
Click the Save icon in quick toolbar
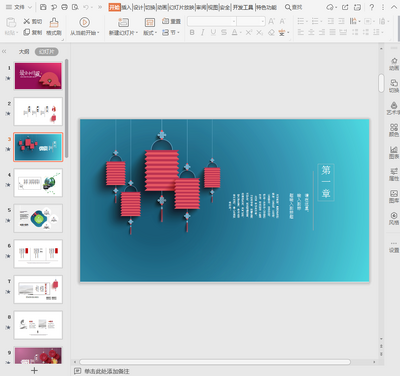coord(43,7)
